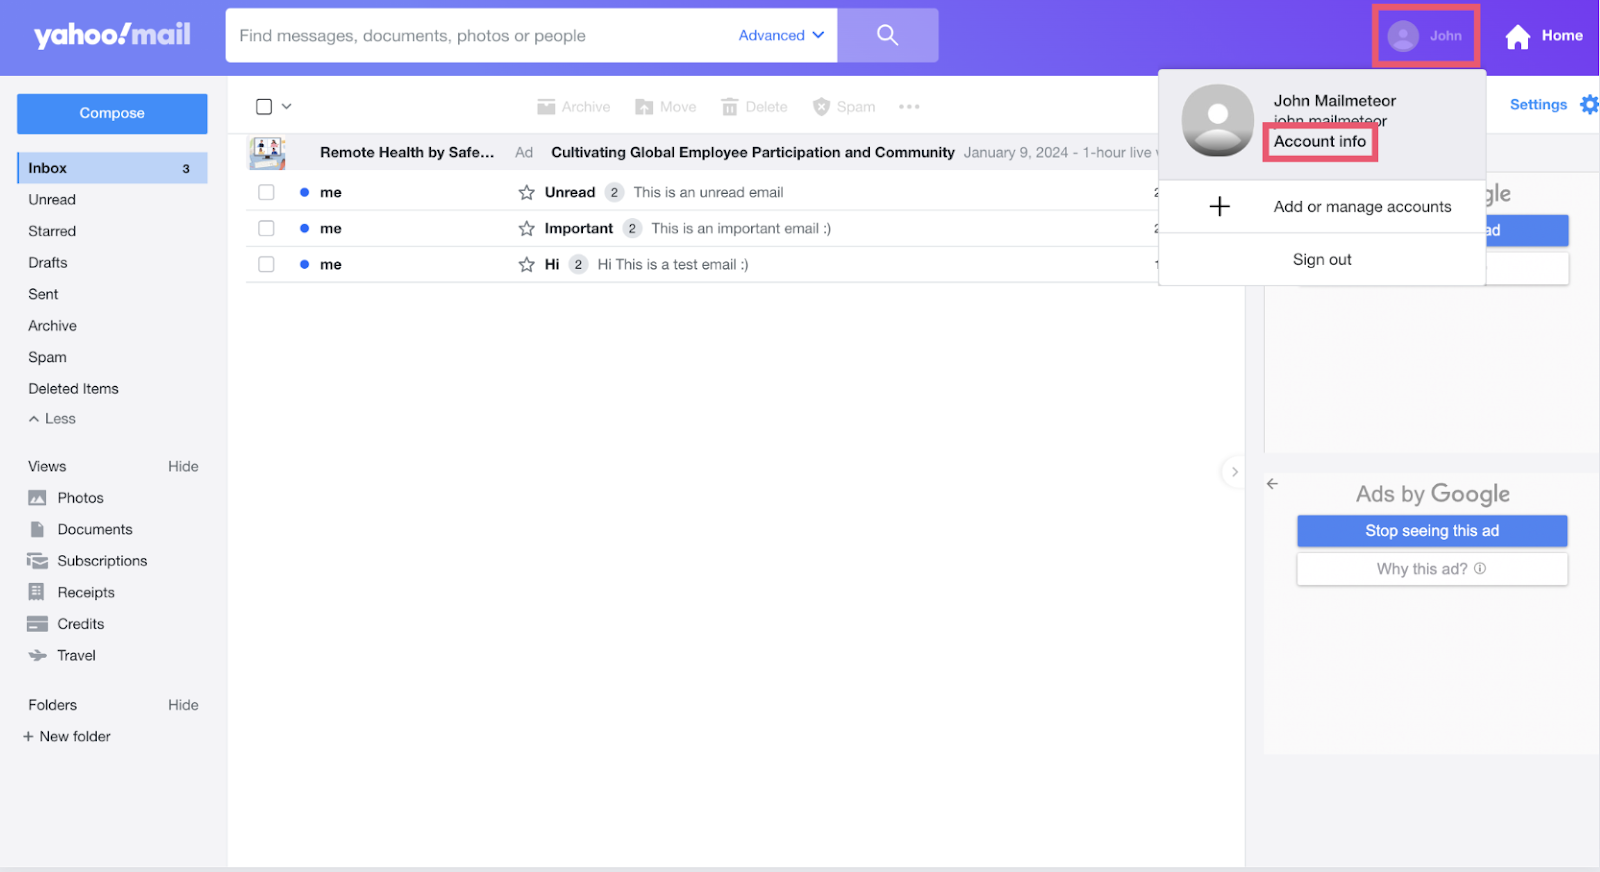This screenshot has height=872, width=1600.
Task: Toggle read status dot of Unread email
Action: pyautogui.click(x=304, y=192)
